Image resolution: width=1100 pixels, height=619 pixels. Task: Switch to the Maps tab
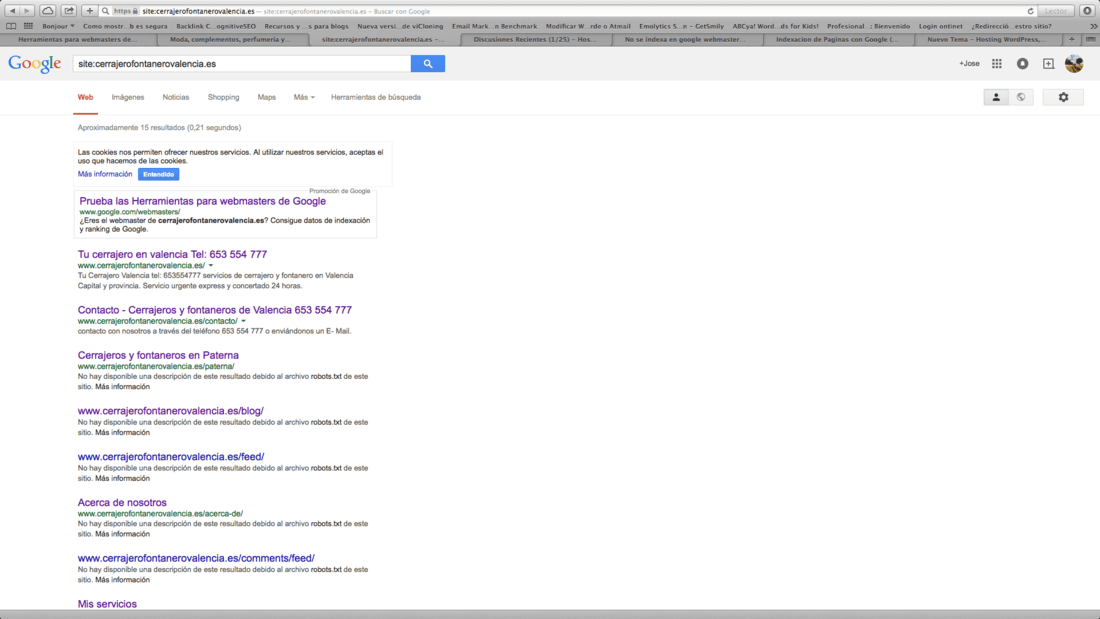click(x=267, y=98)
